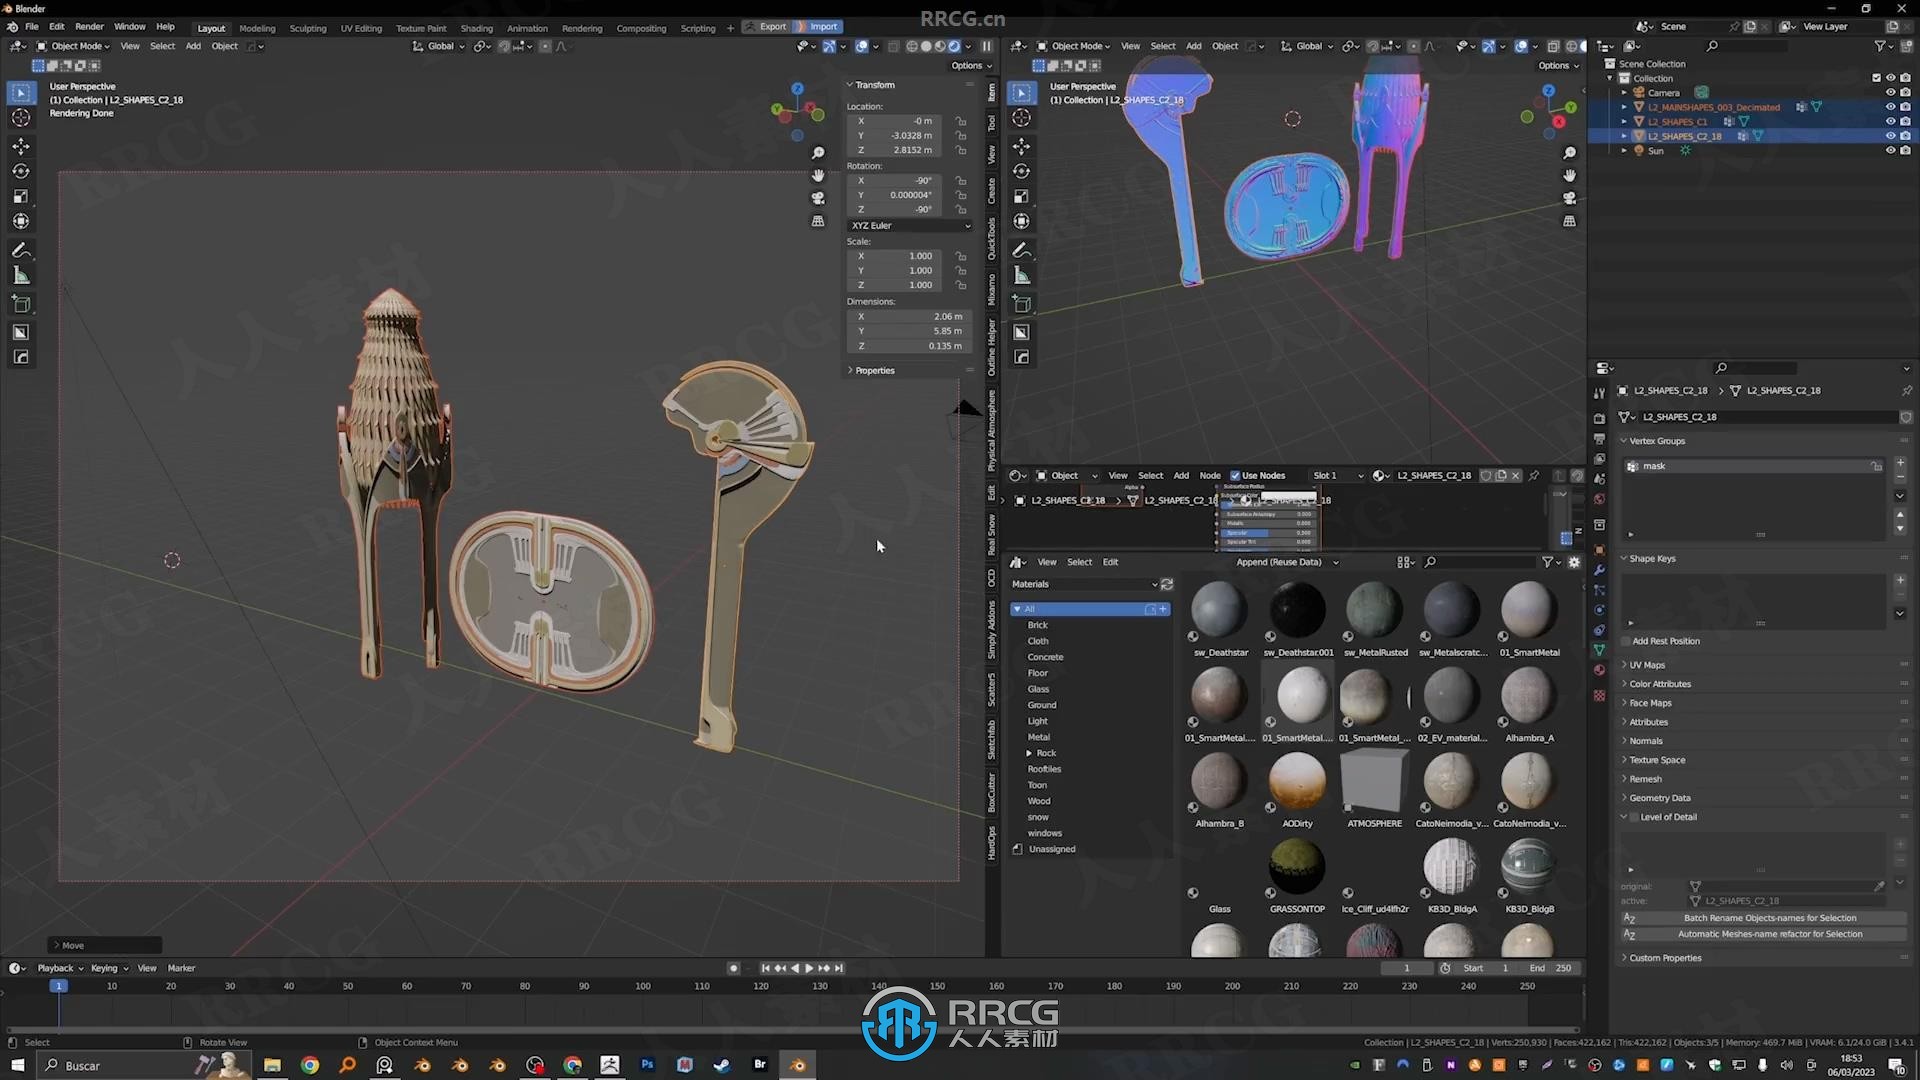Screen dimensions: 1920x1080
Task: Open the File menu
Action: pyautogui.click(x=32, y=27)
